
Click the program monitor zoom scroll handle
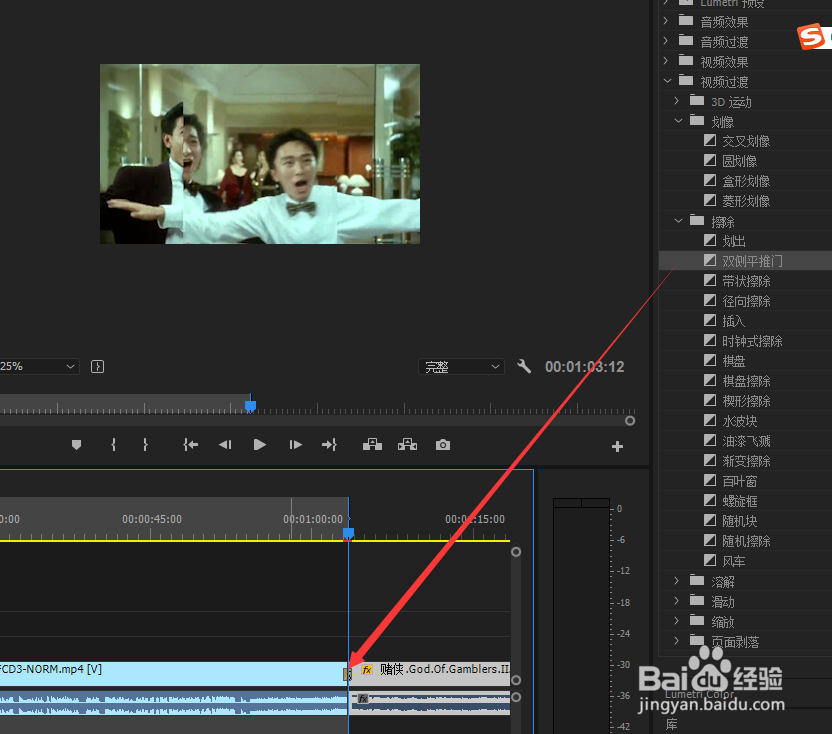click(x=630, y=421)
